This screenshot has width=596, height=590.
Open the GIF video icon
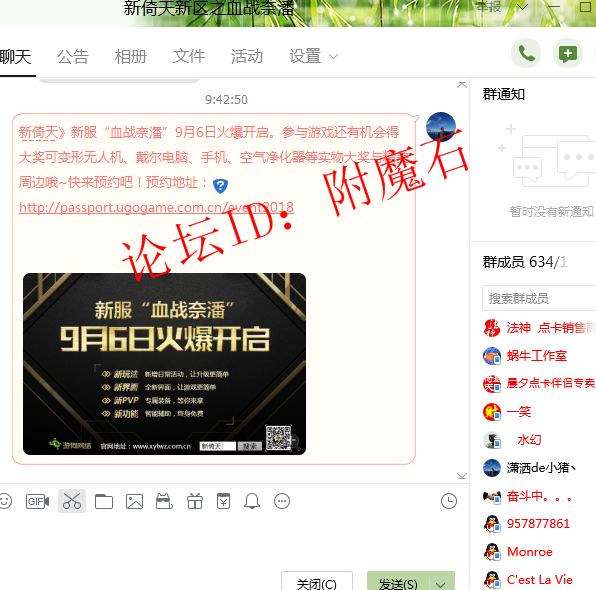click(x=37, y=501)
